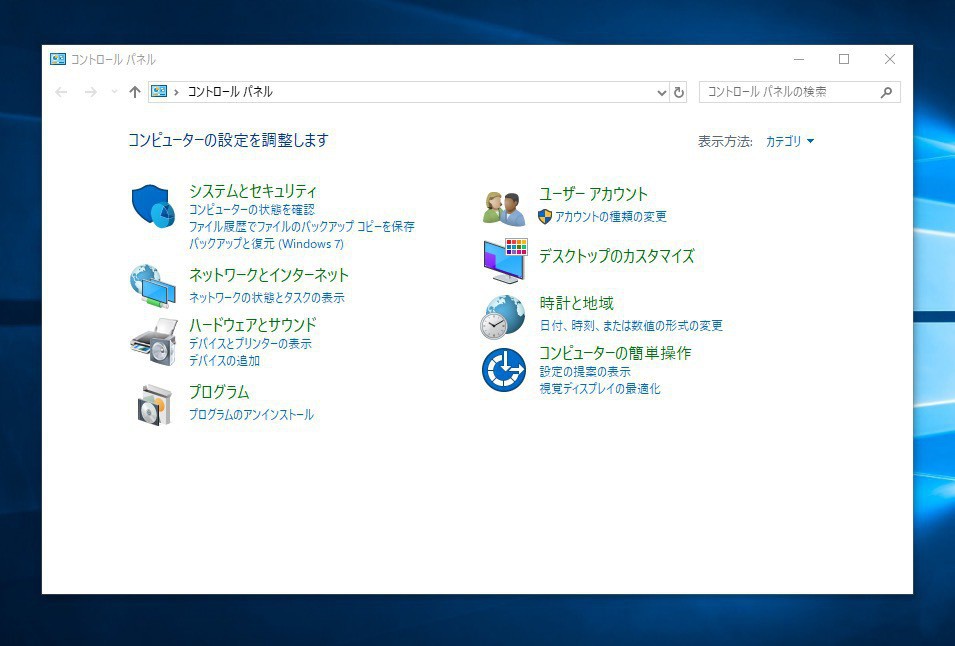
Task: Go up one level with up arrow
Action: [135, 92]
